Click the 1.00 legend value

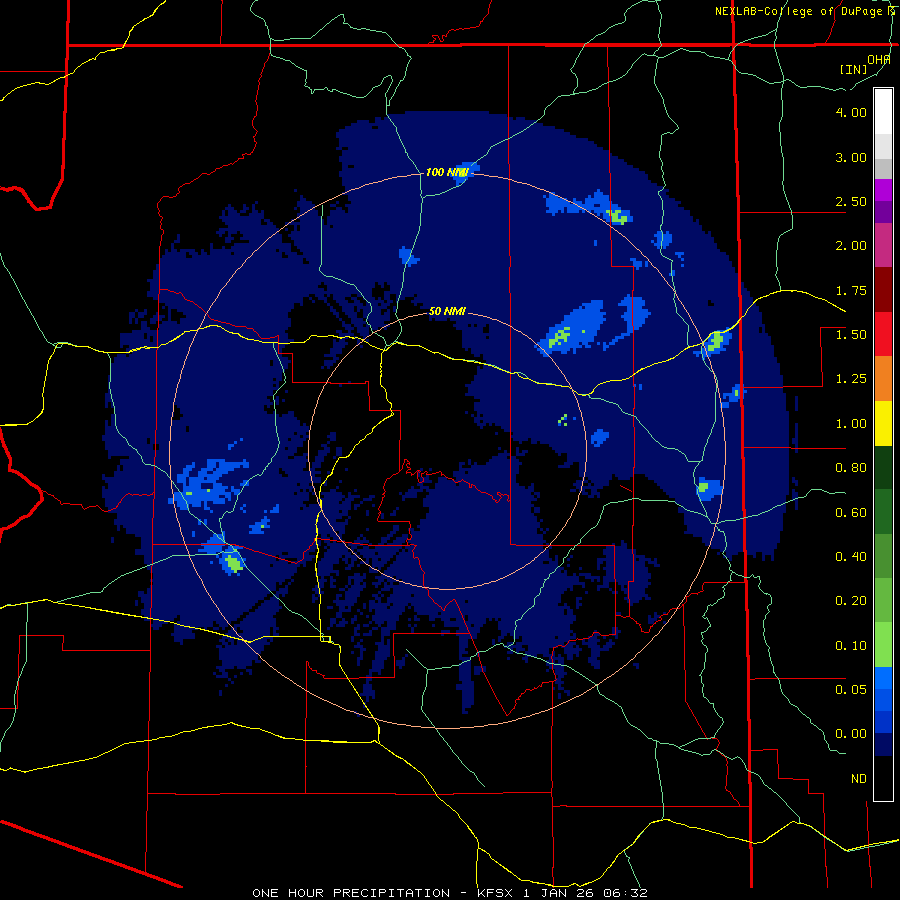click(851, 424)
